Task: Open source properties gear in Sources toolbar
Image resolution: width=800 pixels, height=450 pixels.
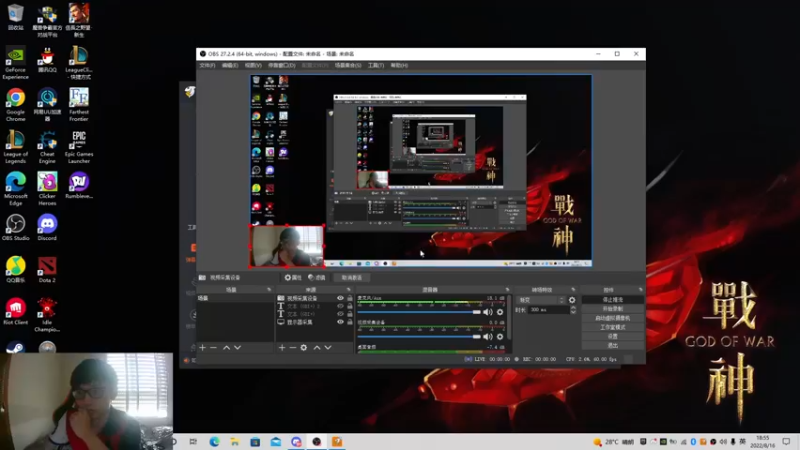Action: [x=304, y=347]
